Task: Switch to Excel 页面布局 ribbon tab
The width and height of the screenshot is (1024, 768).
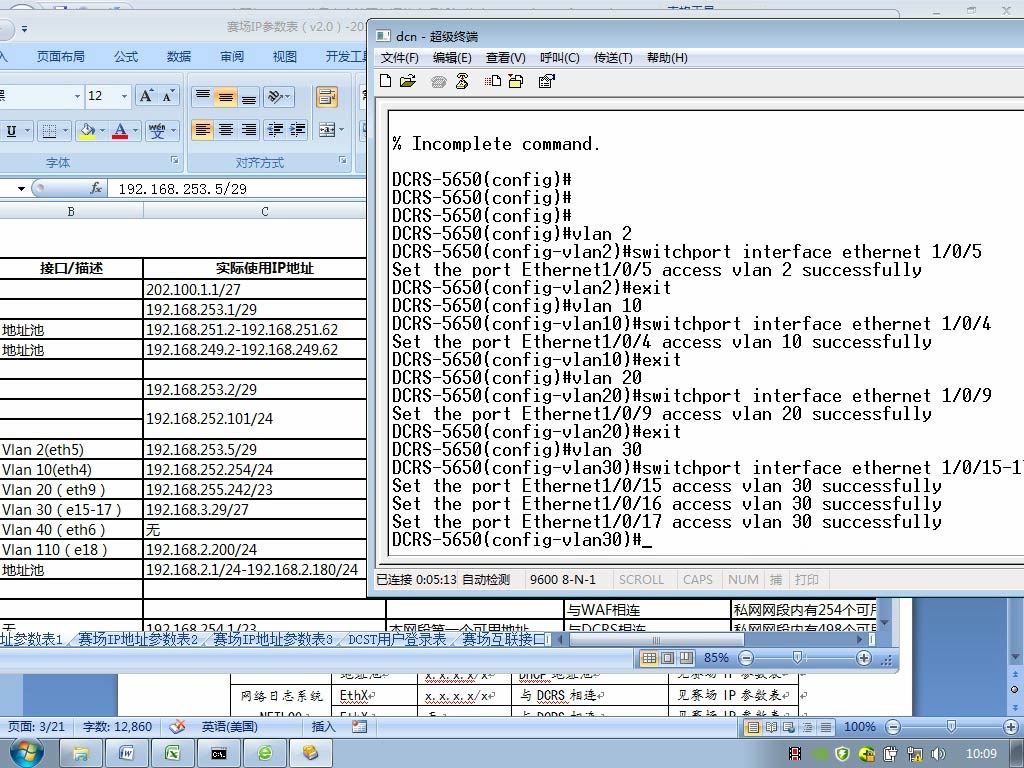Action: (x=61, y=57)
